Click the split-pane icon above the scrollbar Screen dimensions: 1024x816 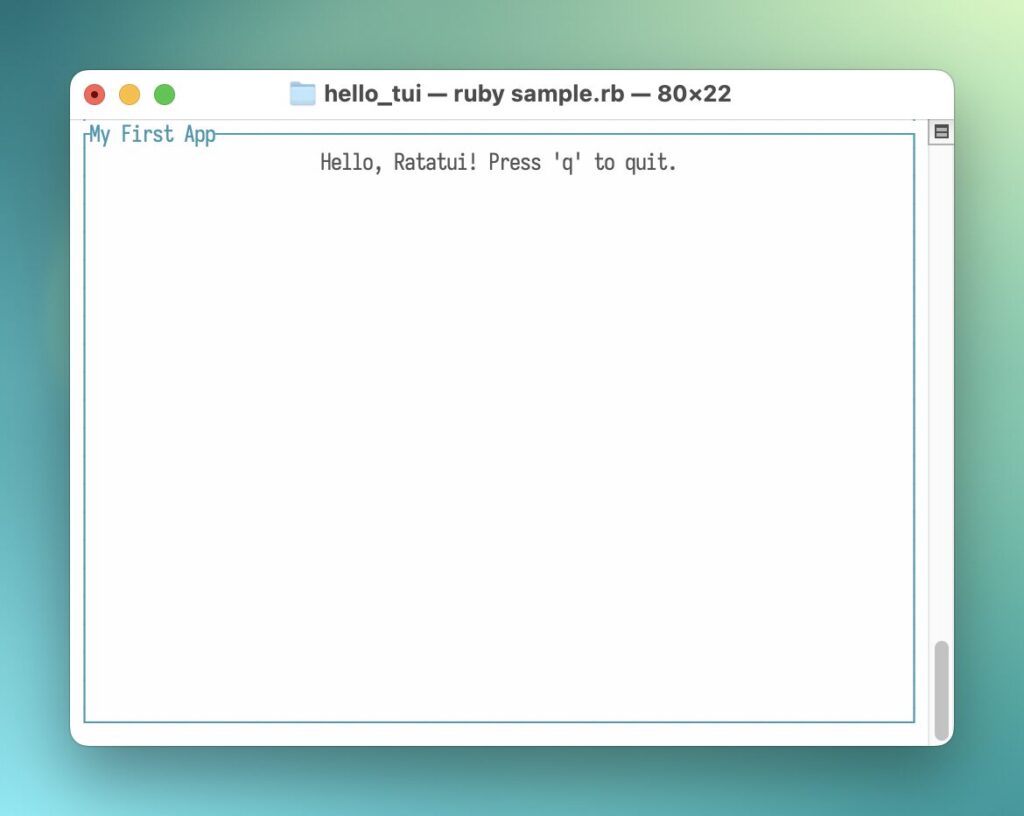pyautogui.click(x=941, y=131)
